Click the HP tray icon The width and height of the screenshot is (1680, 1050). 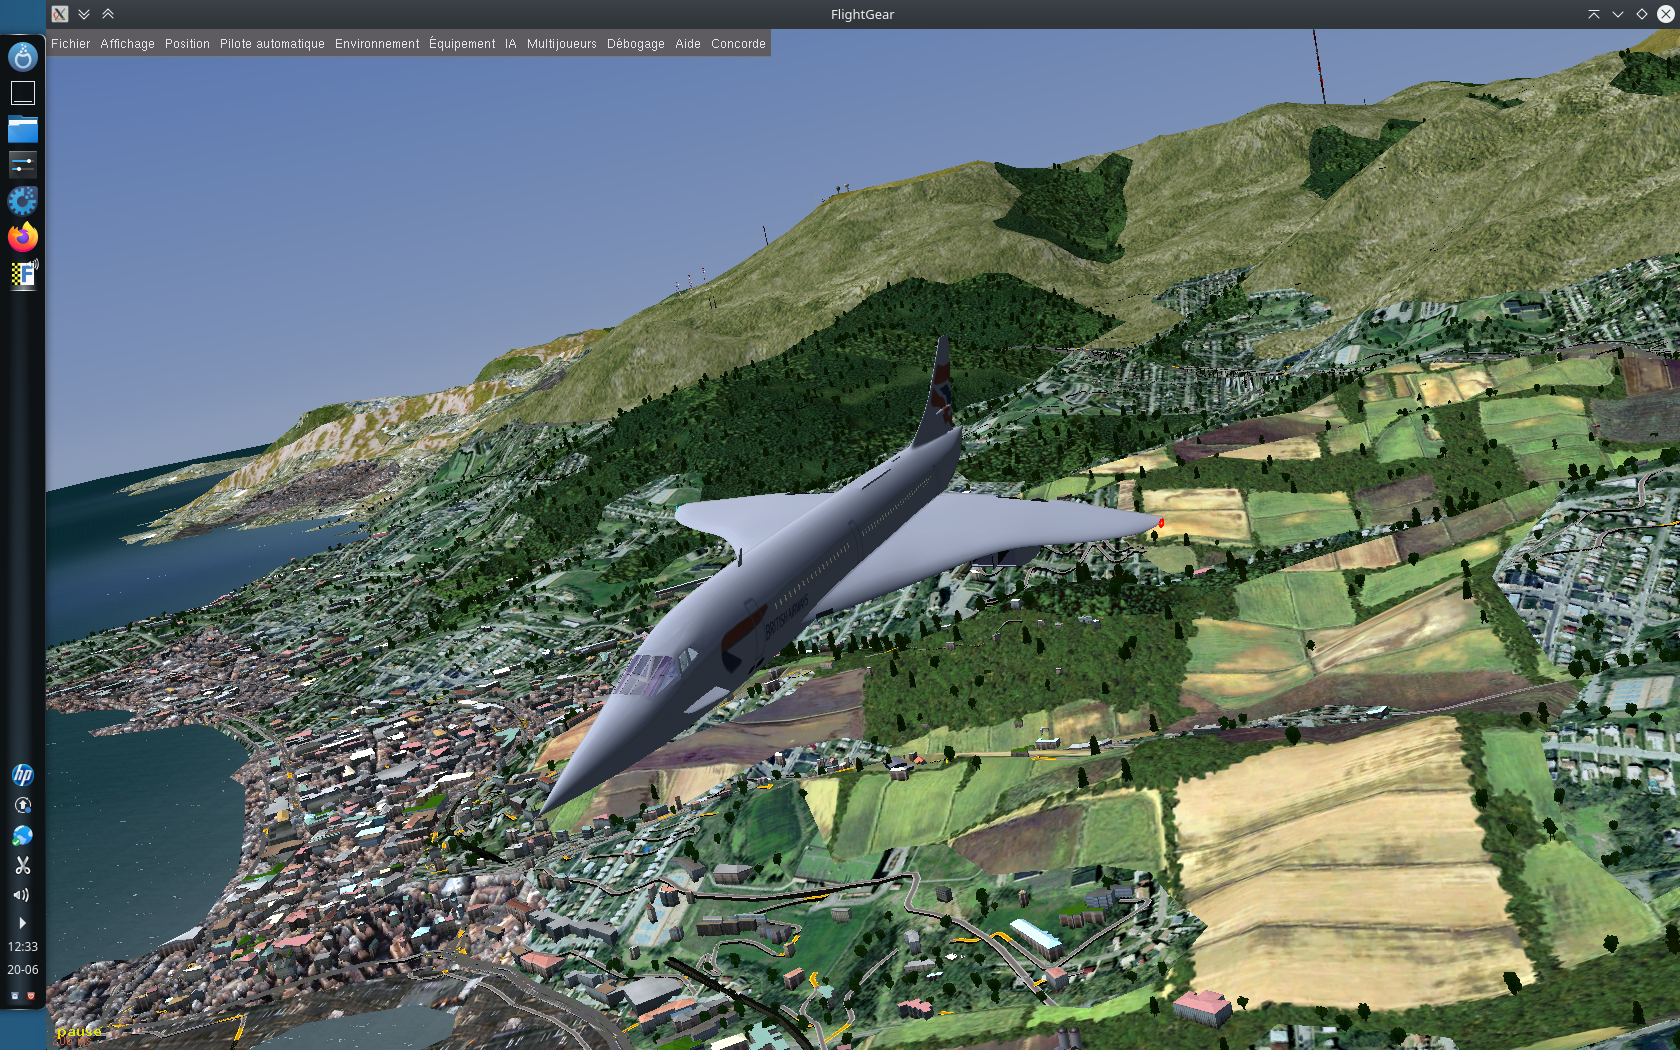point(23,775)
